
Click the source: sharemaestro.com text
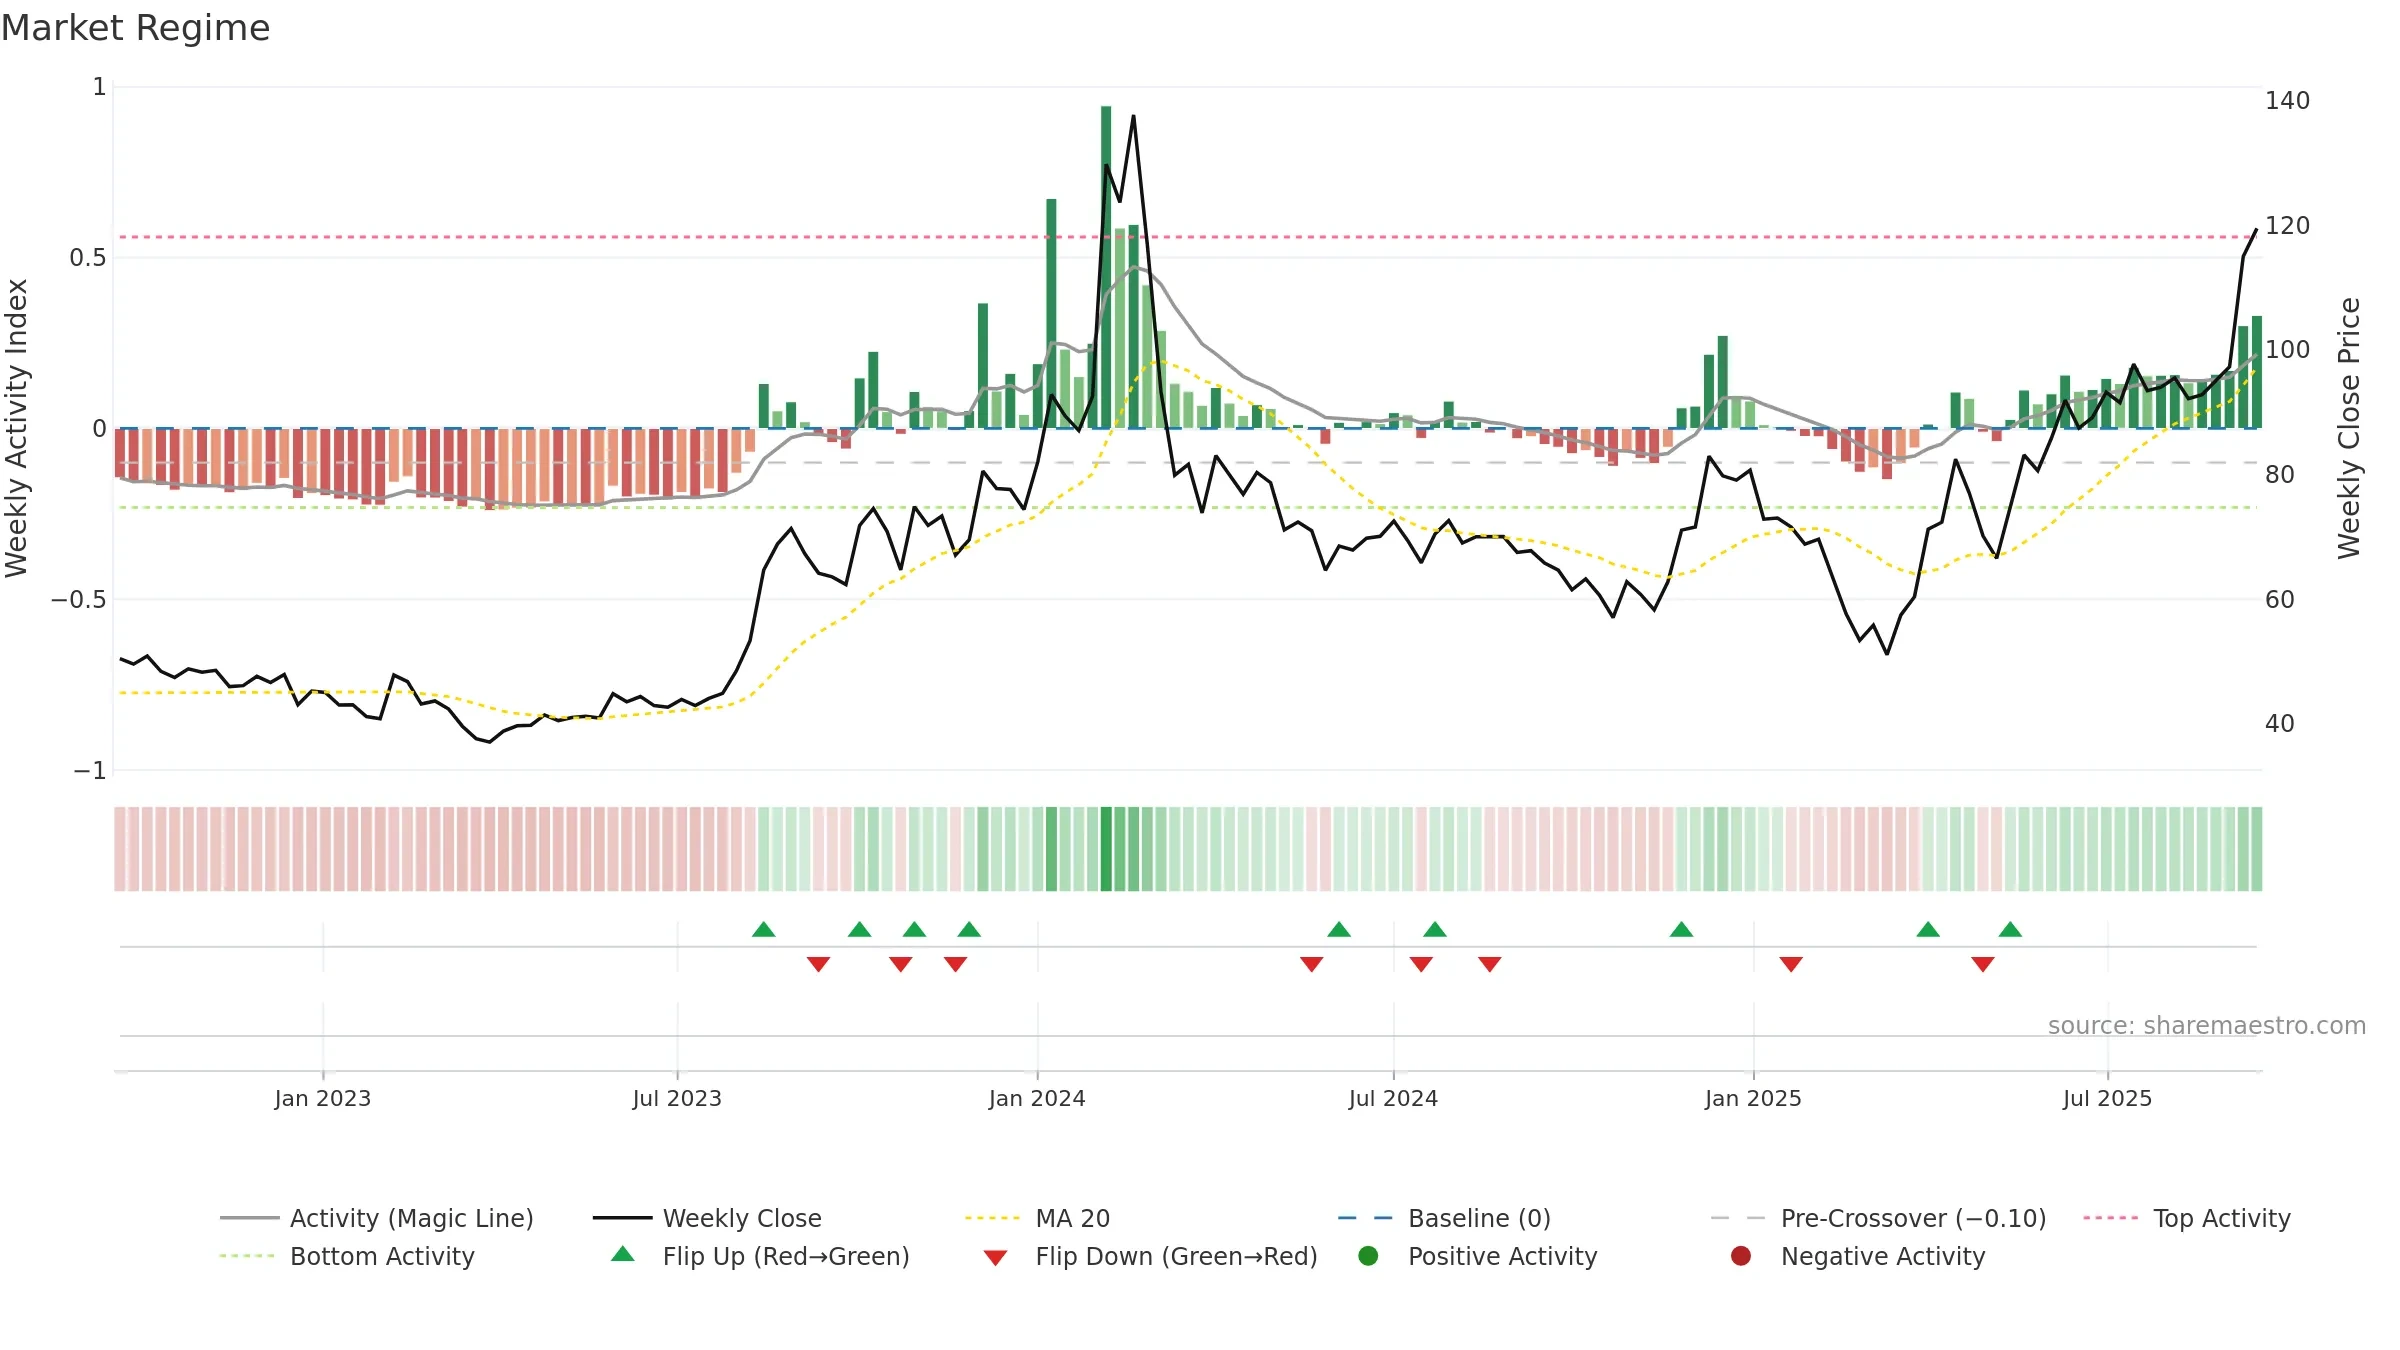point(2207,1026)
